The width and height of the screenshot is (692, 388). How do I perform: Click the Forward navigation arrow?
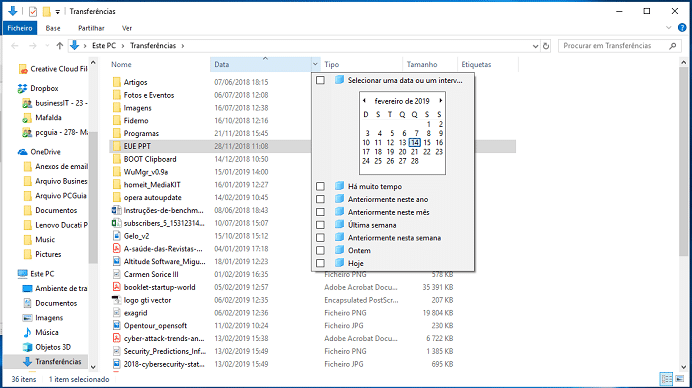pyautogui.click(x=33, y=46)
